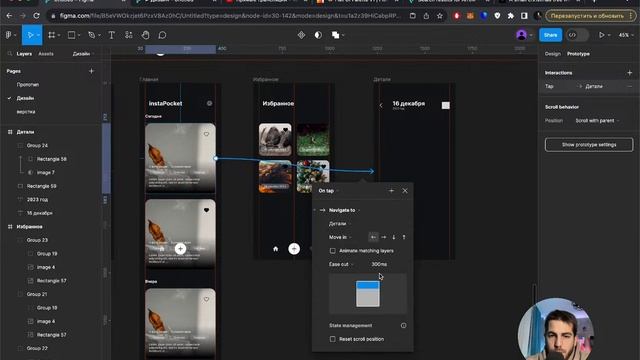Choose left direction for Move in
This screenshot has width=640, height=360.
tap(373, 237)
